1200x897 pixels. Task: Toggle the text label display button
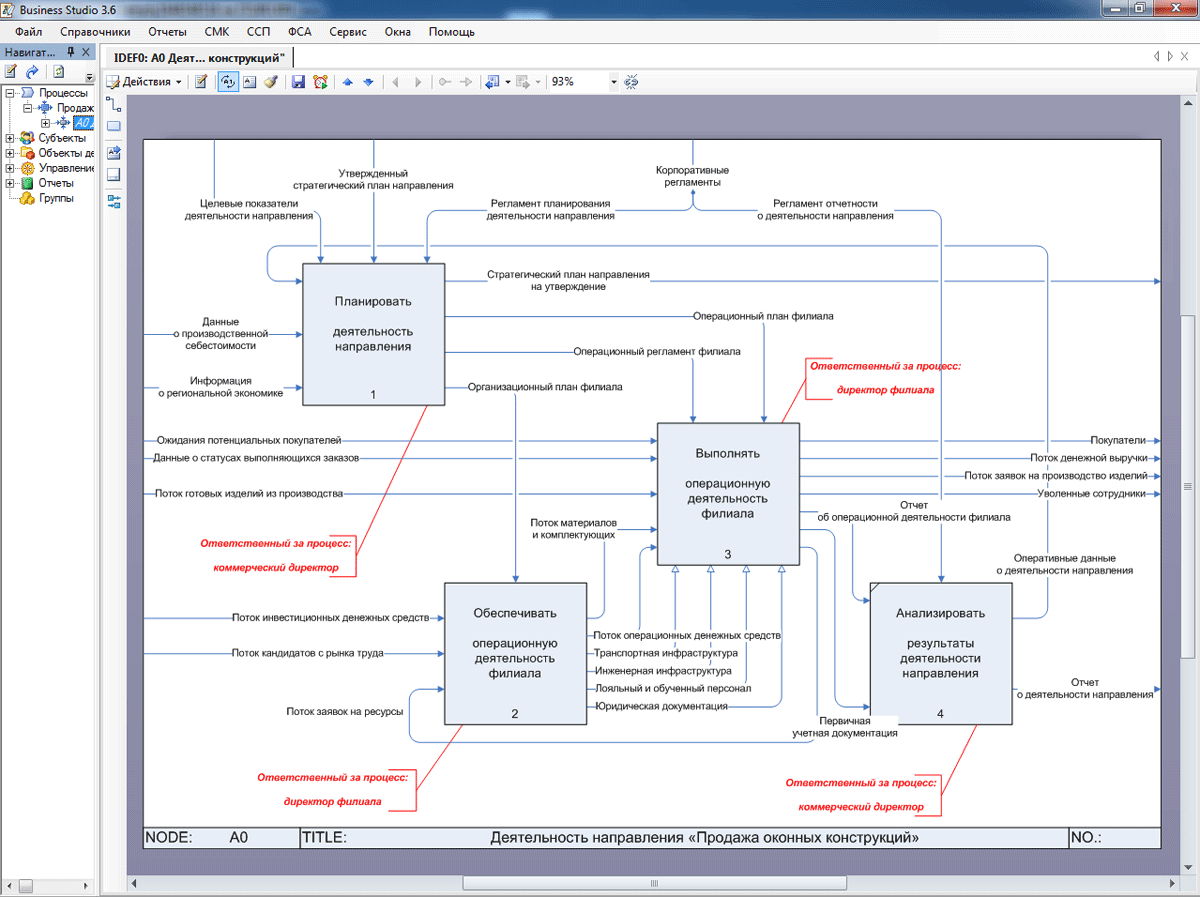(249, 82)
